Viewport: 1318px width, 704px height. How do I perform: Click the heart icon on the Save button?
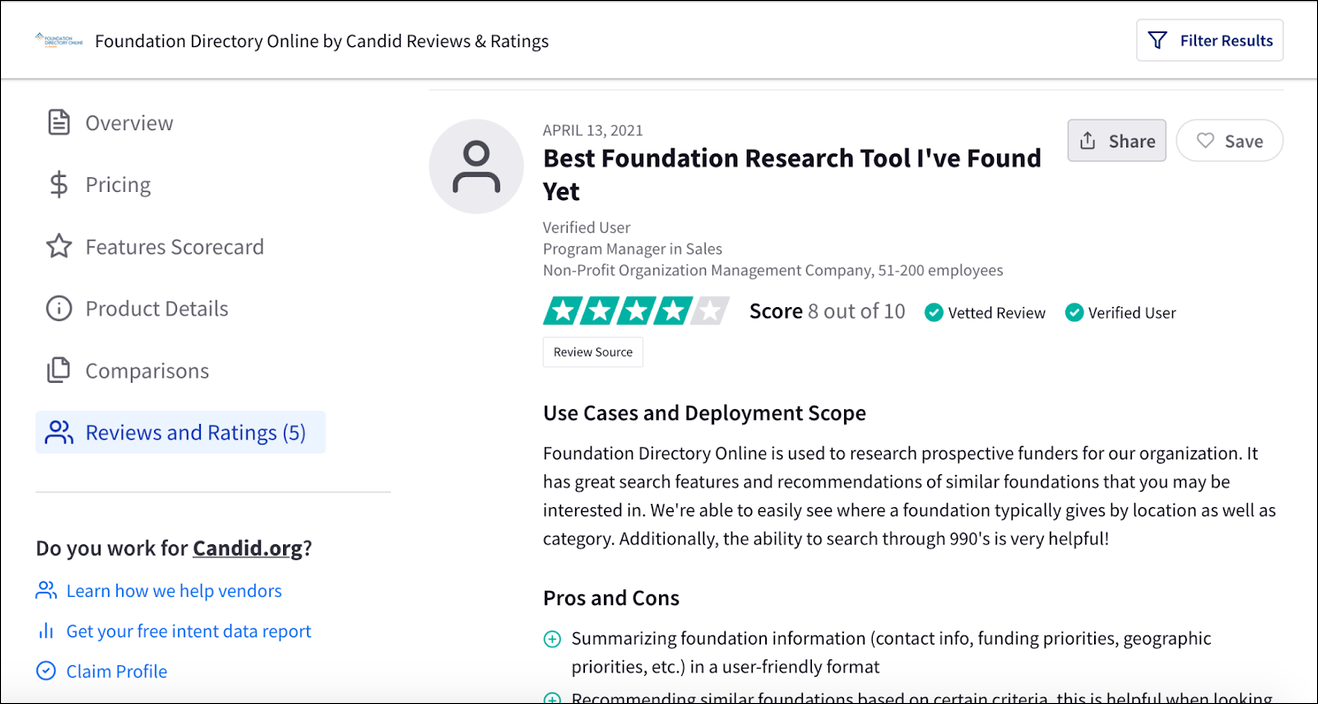pos(1206,140)
